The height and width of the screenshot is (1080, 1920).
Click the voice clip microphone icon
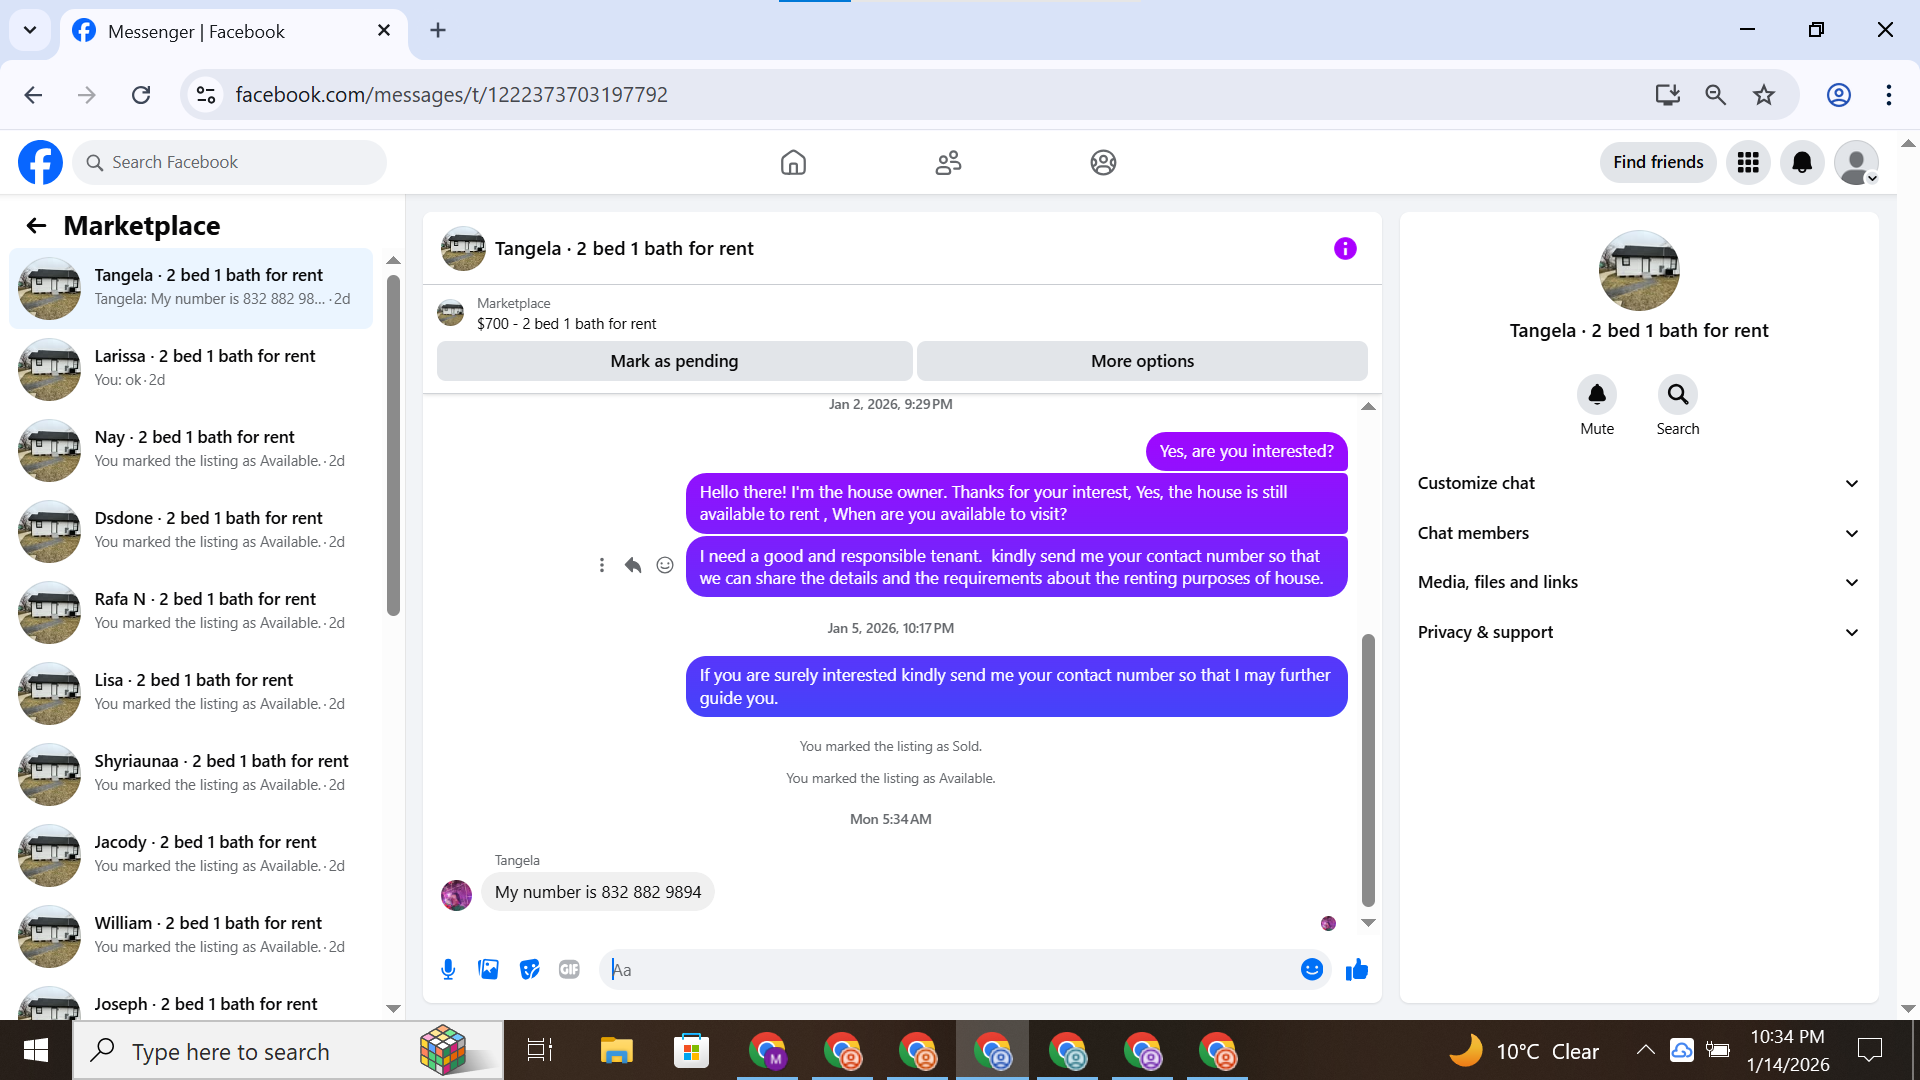tap(448, 969)
